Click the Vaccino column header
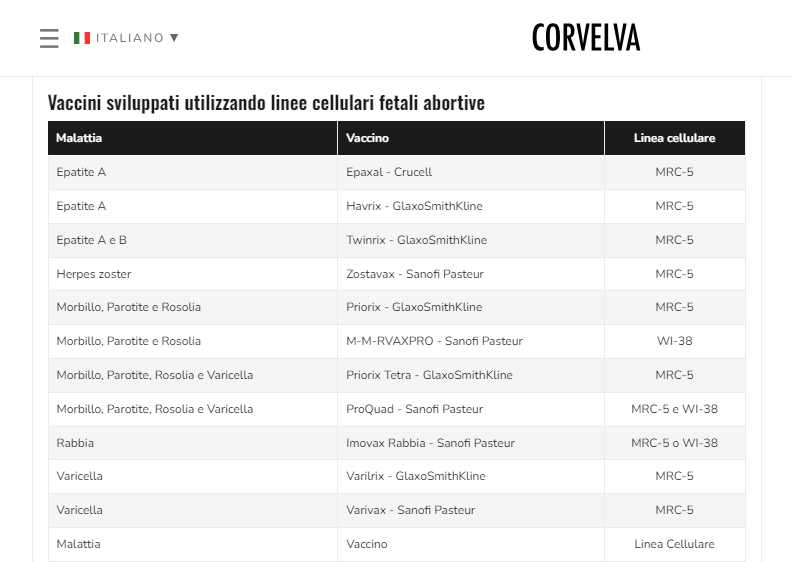The image size is (792, 562). pos(471,138)
